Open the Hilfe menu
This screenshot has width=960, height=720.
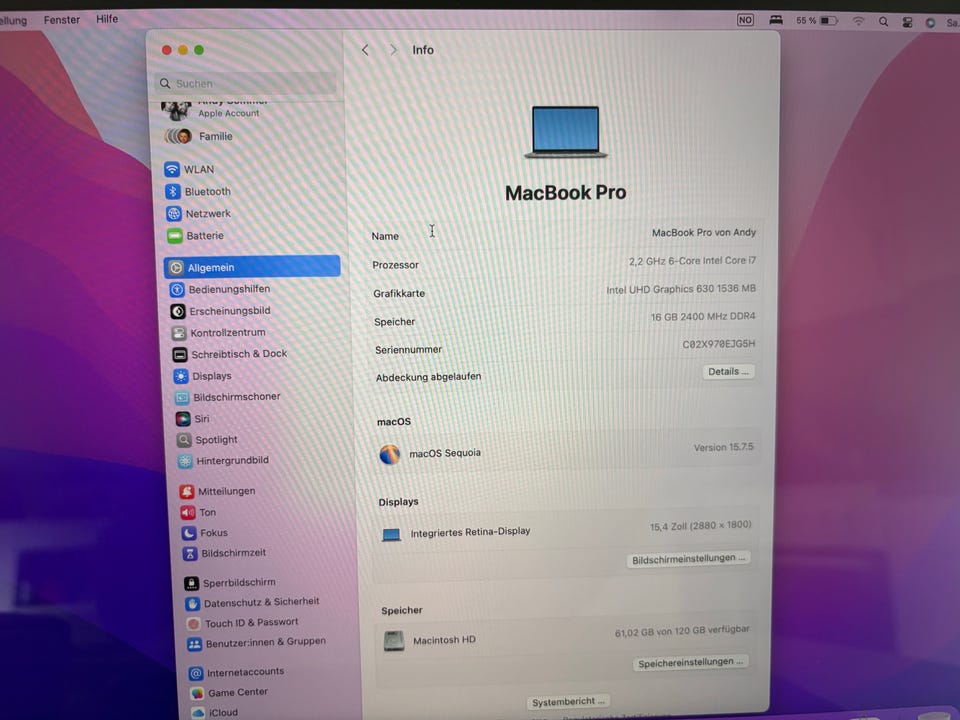coord(107,19)
